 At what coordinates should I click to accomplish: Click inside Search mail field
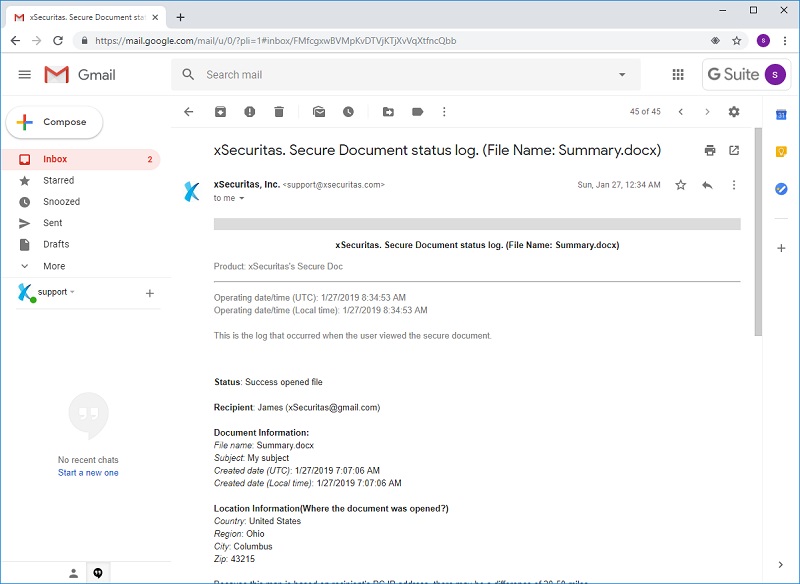click(x=406, y=74)
